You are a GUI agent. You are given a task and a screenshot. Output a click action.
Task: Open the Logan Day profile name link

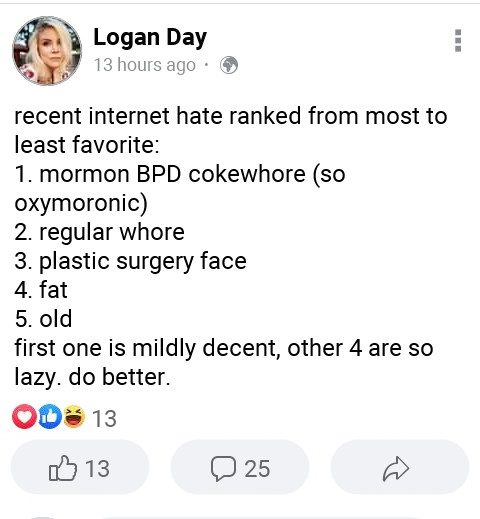pos(150,37)
